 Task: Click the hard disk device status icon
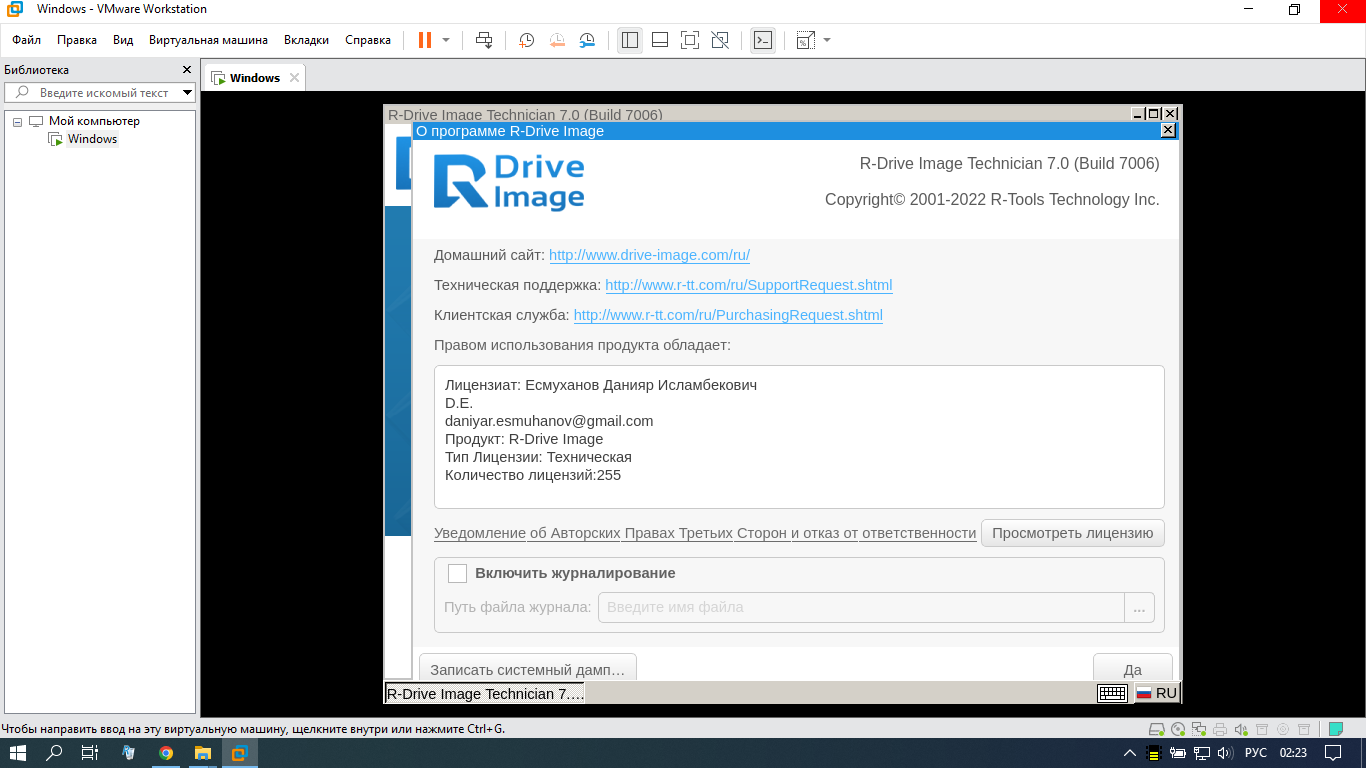(x=1157, y=729)
